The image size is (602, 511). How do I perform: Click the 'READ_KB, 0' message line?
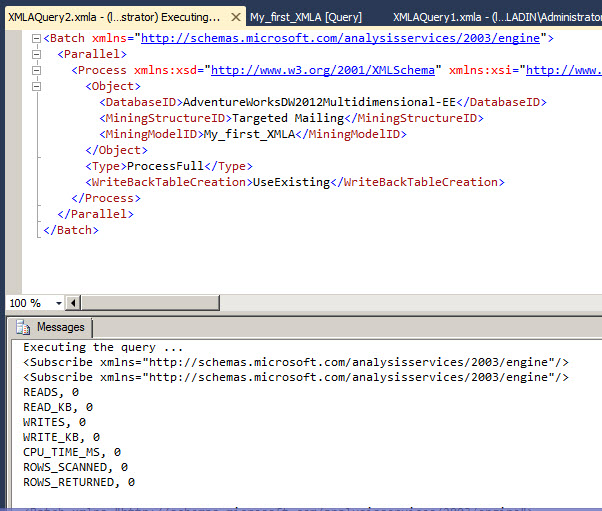coord(58,407)
